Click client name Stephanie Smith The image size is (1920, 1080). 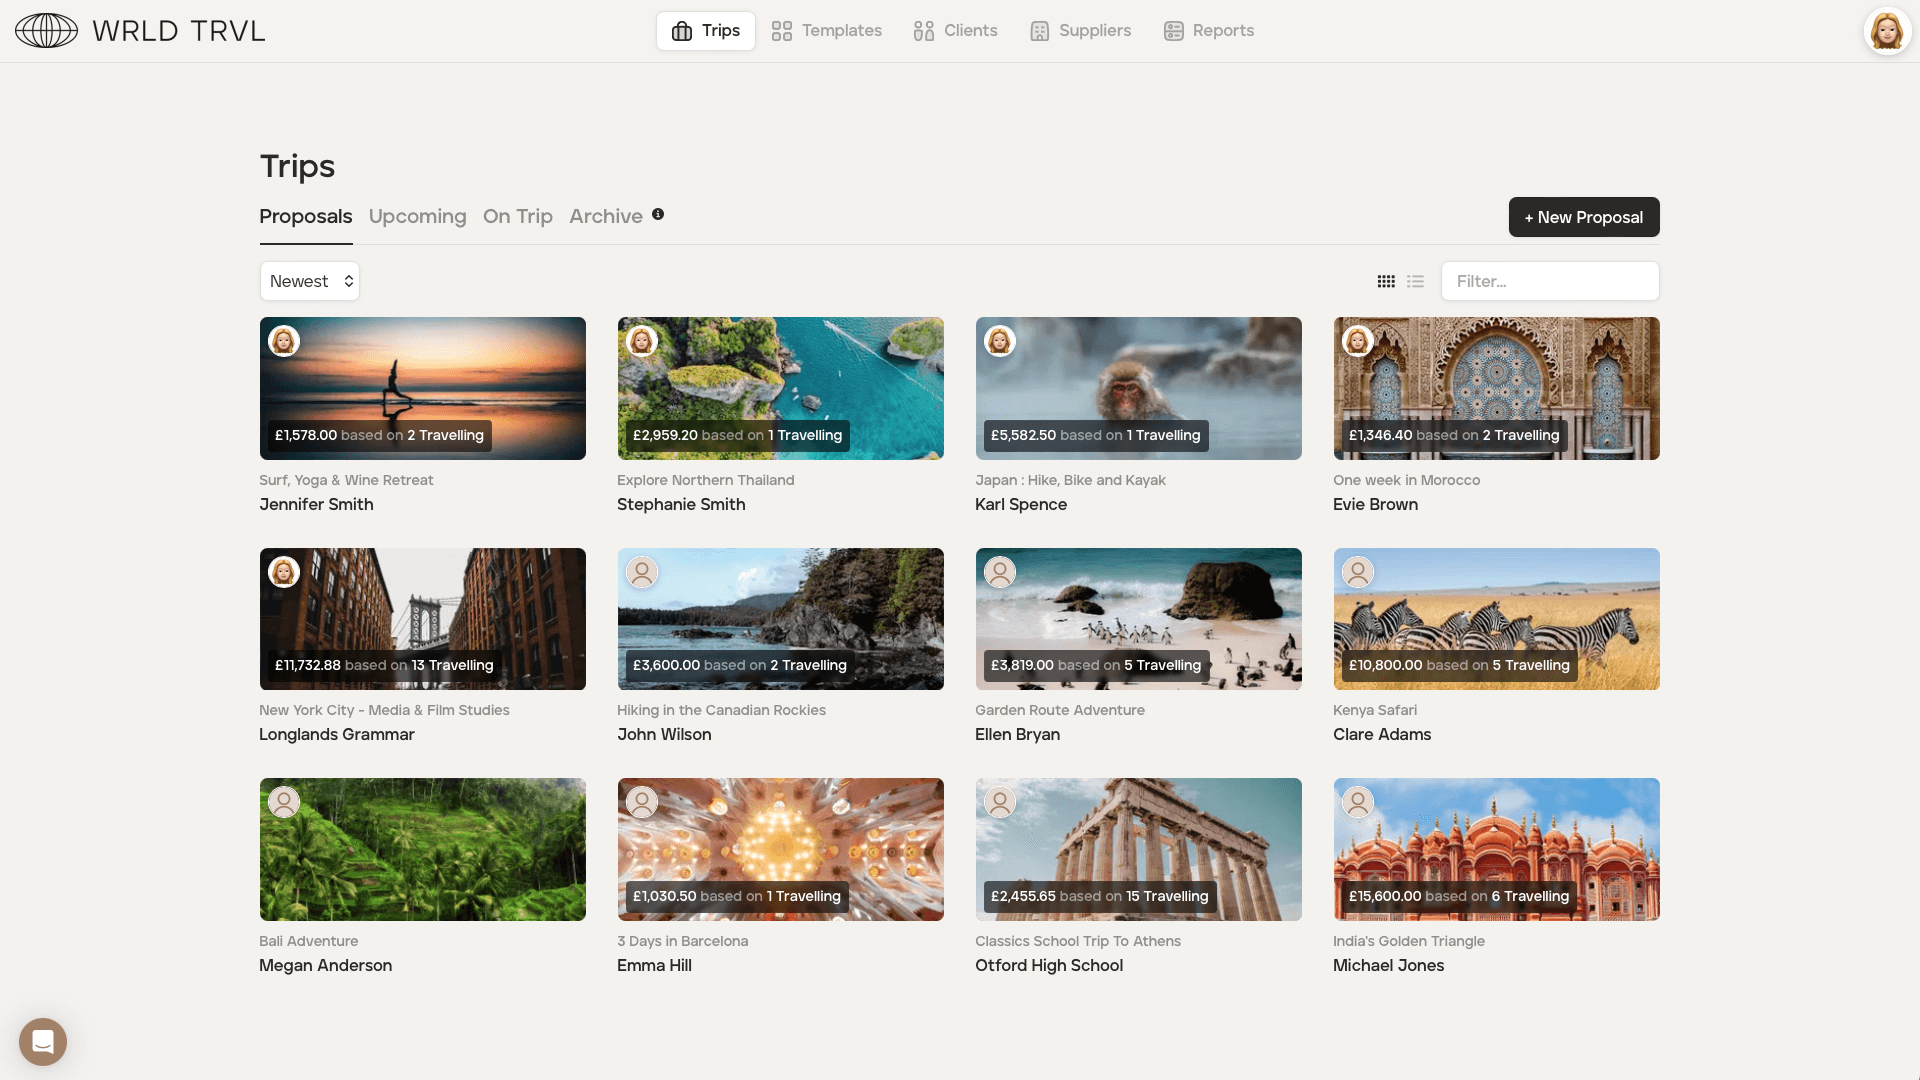pyautogui.click(x=681, y=504)
